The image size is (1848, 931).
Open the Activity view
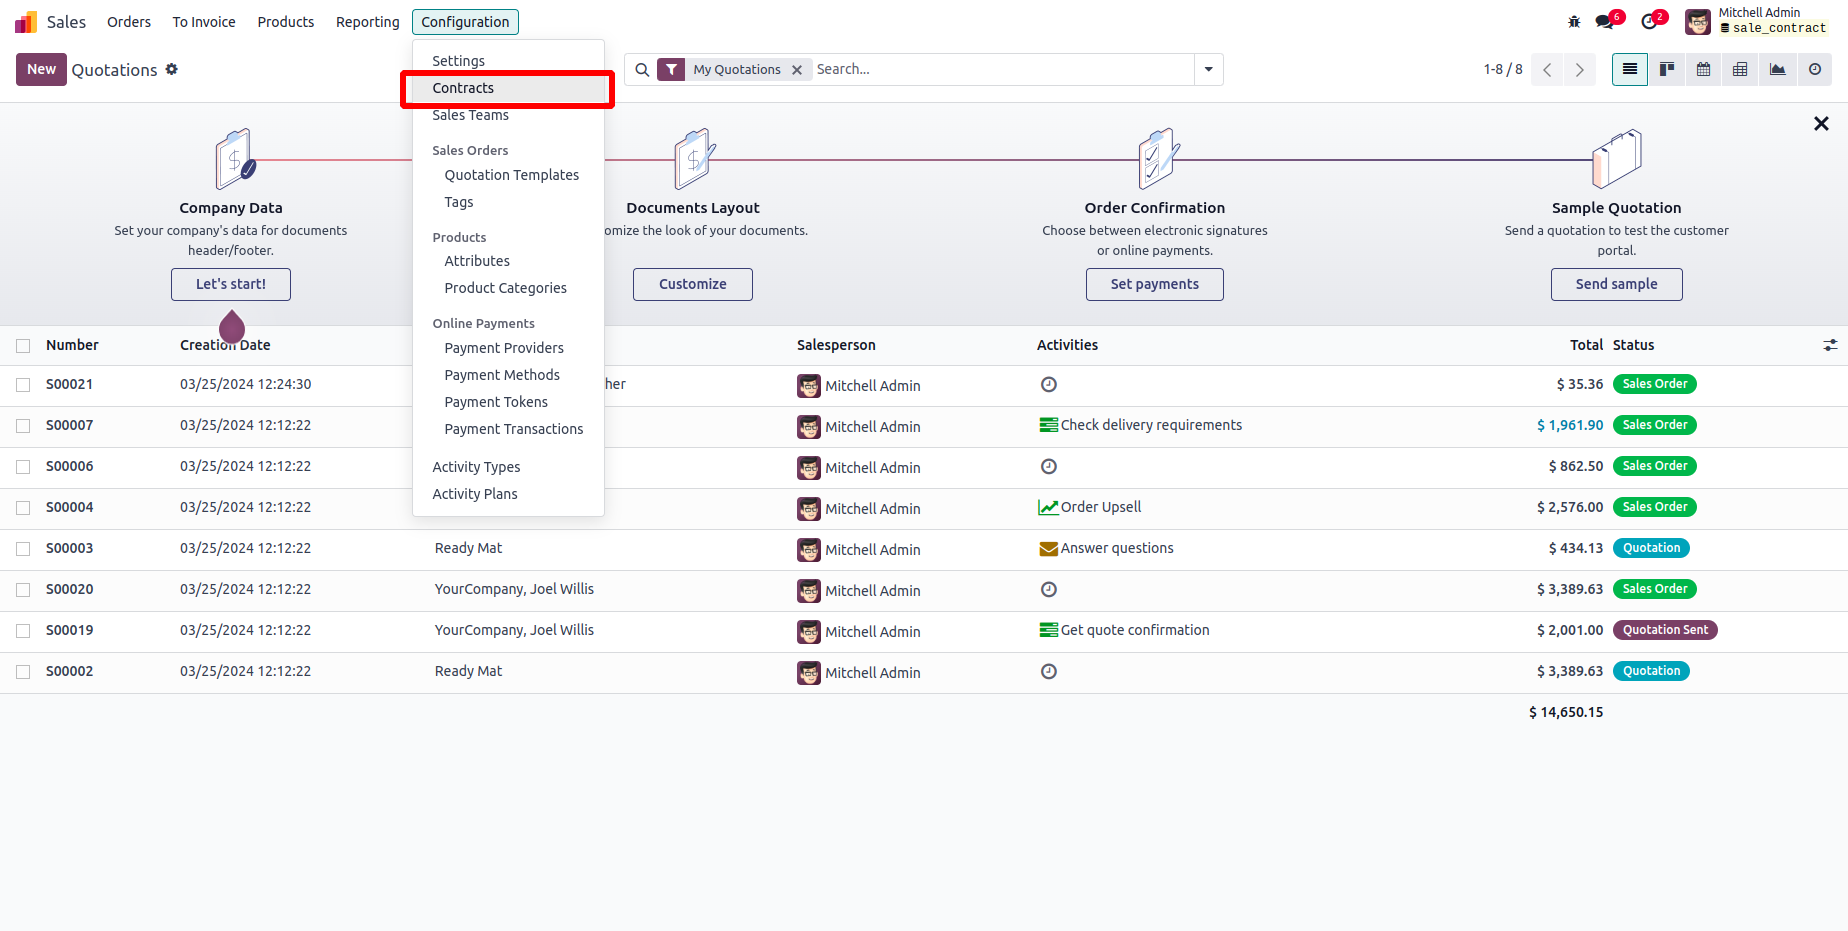click(1814, 69)
